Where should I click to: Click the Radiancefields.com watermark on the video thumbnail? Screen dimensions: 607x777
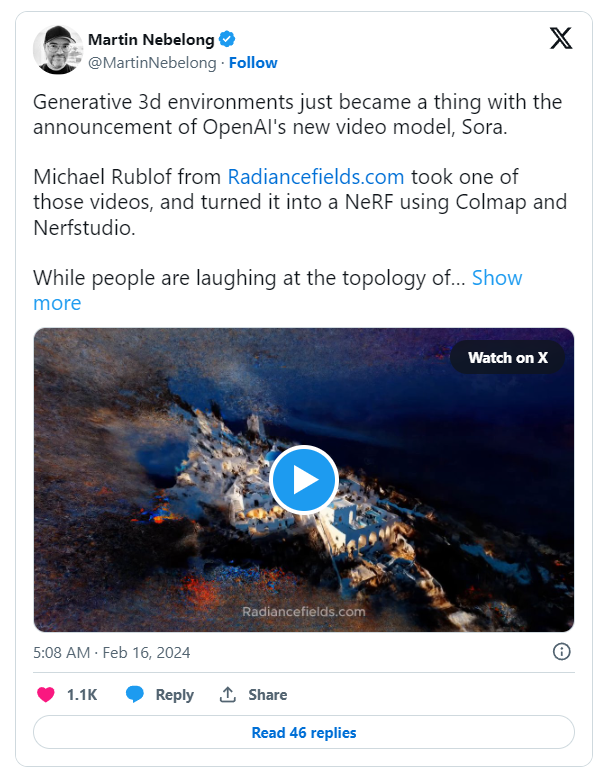304,611
